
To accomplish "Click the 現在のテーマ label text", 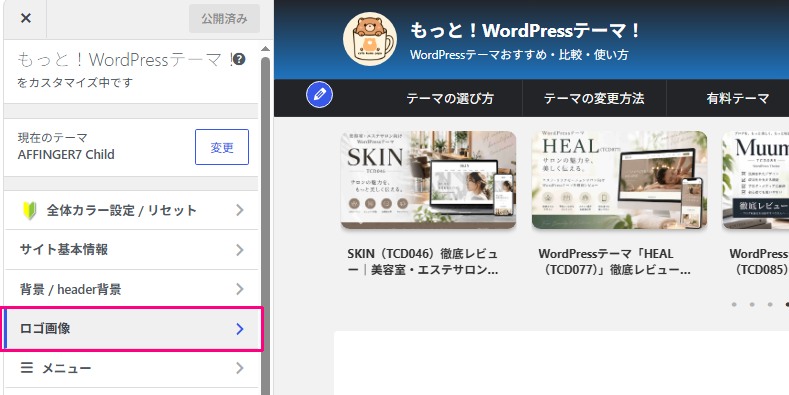I will click(x=53, y=137).
